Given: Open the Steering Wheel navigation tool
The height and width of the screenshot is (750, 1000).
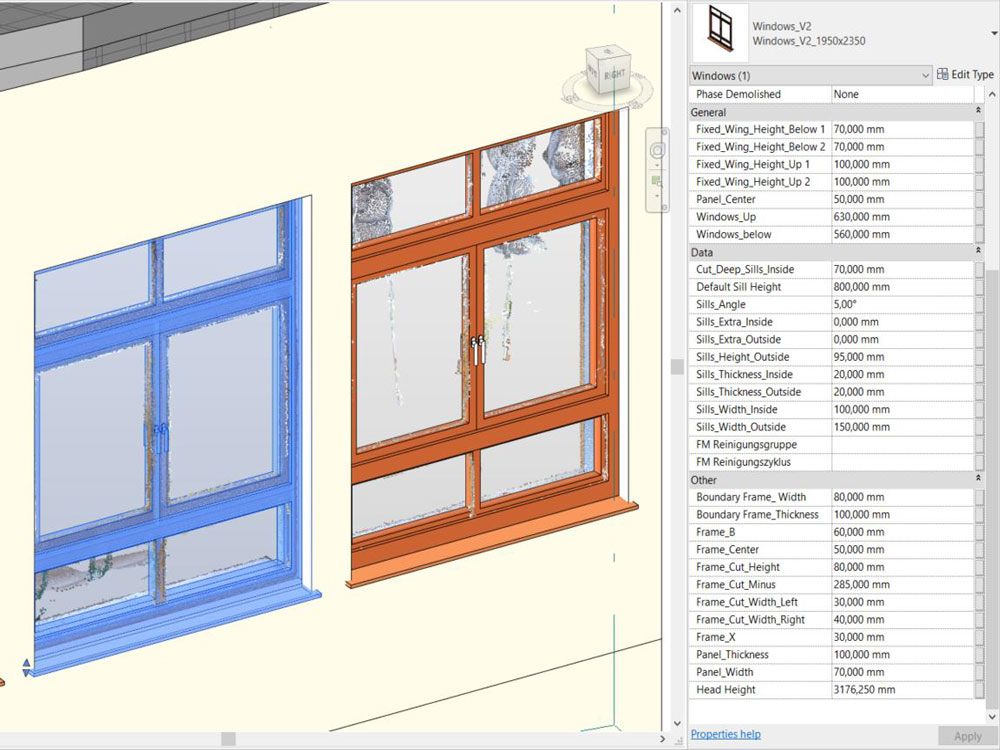Looking at the screenshot, I should point(657,150).
